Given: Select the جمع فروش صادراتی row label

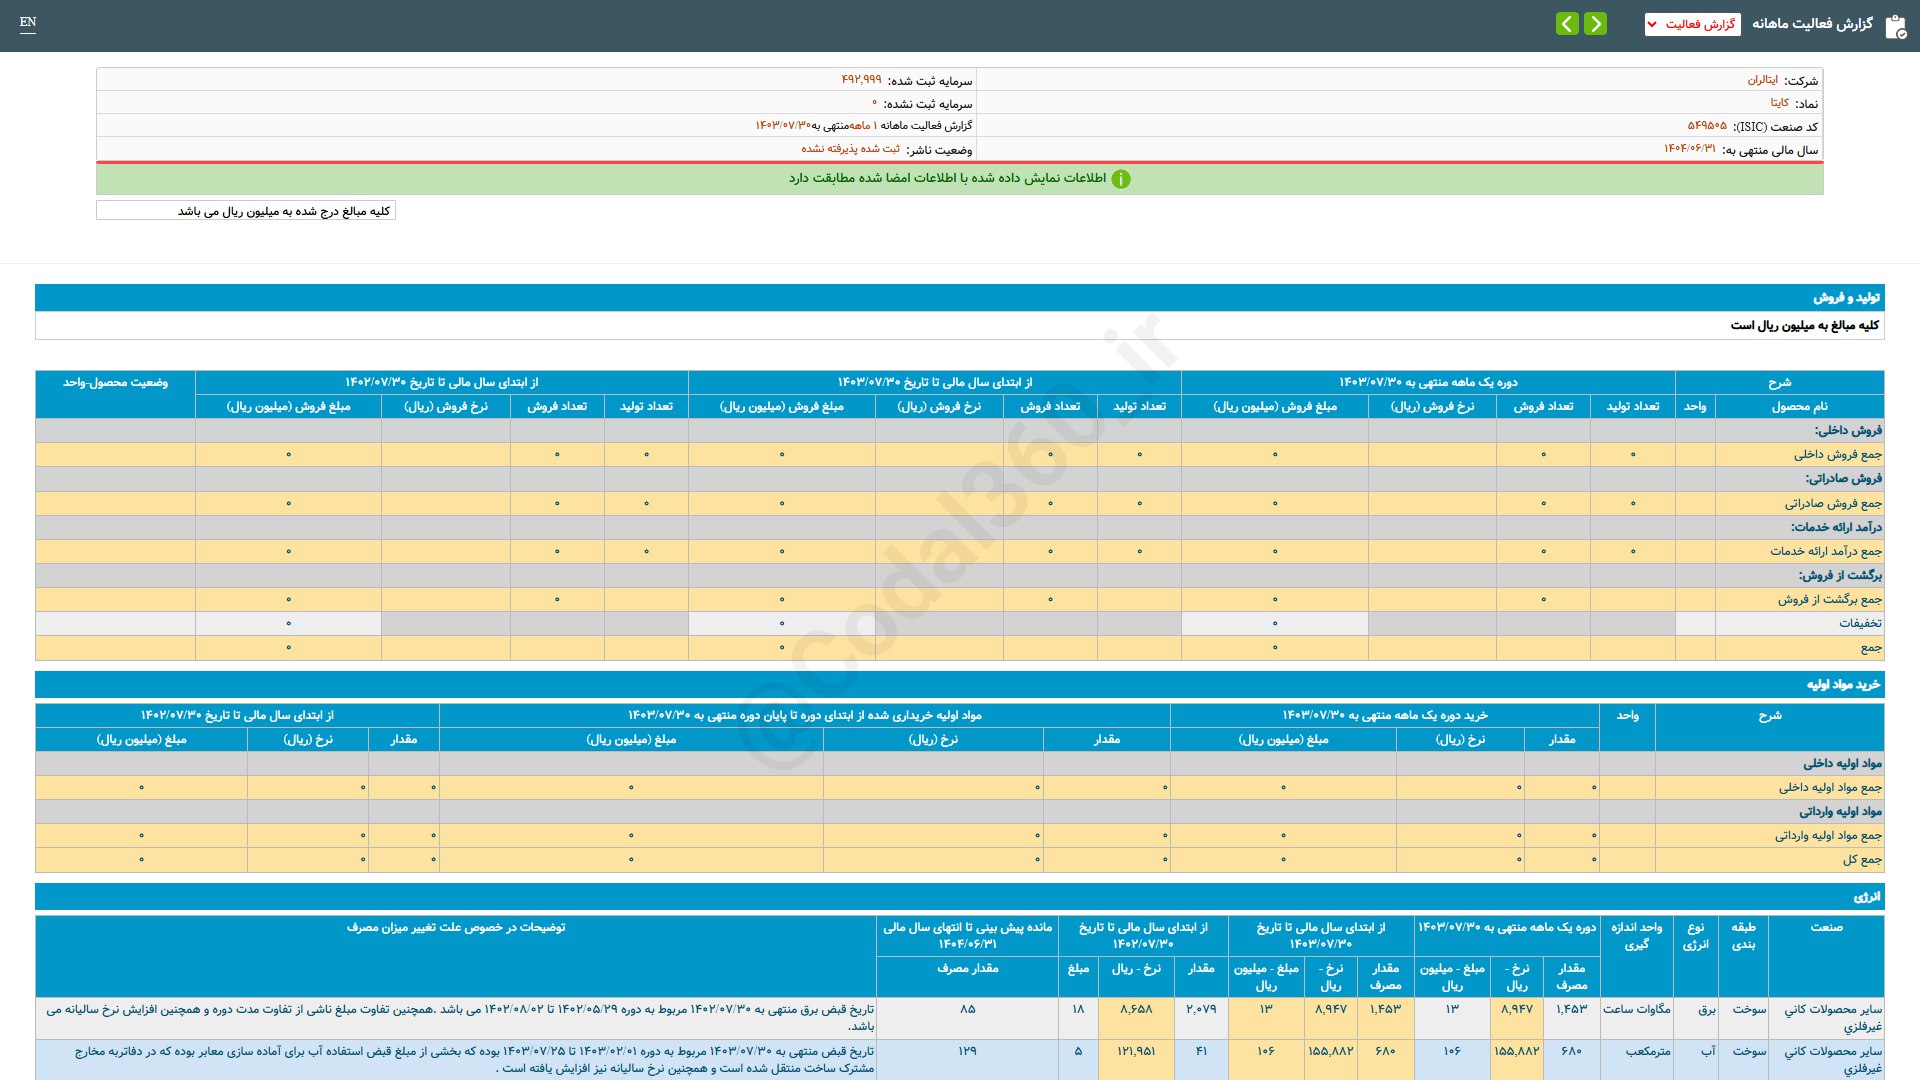Looking at the screenshot, I should pyautogui.click(x=1833, y=503).
